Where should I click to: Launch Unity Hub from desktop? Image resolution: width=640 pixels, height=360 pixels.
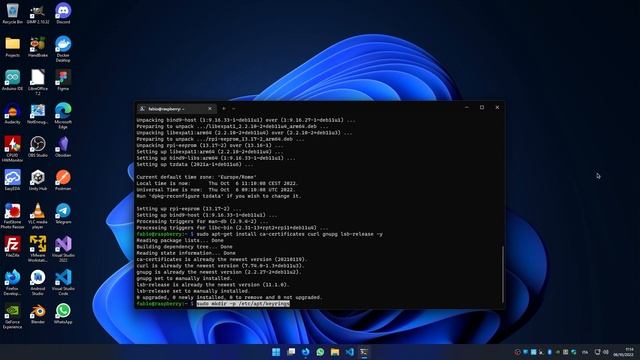point(38,180)
